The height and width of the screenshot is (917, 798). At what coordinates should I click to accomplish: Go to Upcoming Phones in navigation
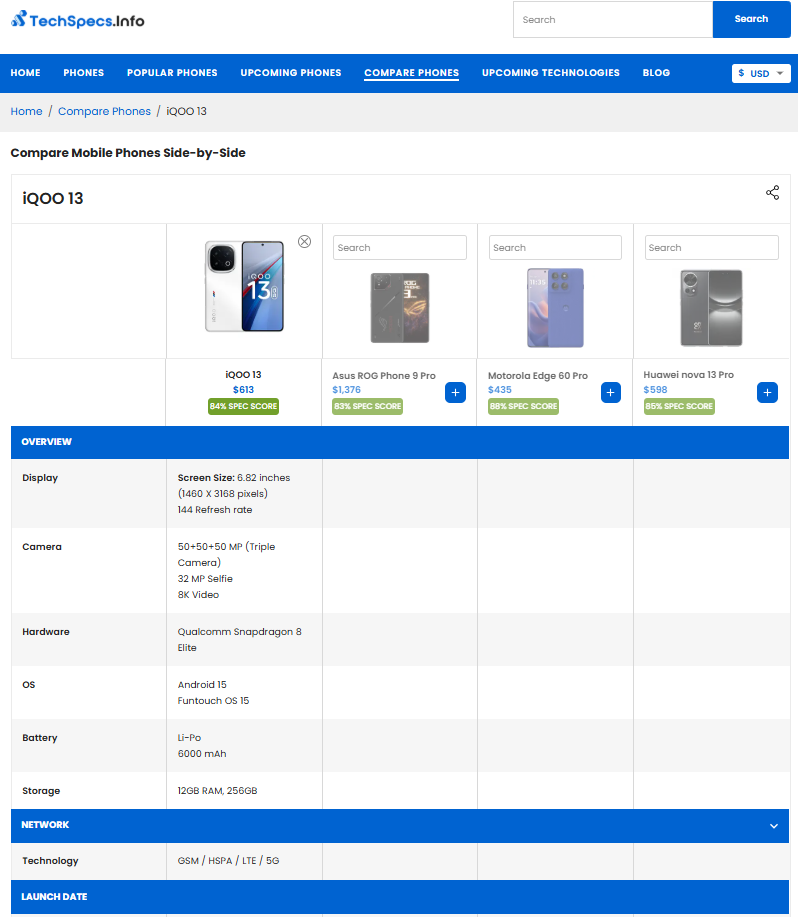[x=291, y=73]
